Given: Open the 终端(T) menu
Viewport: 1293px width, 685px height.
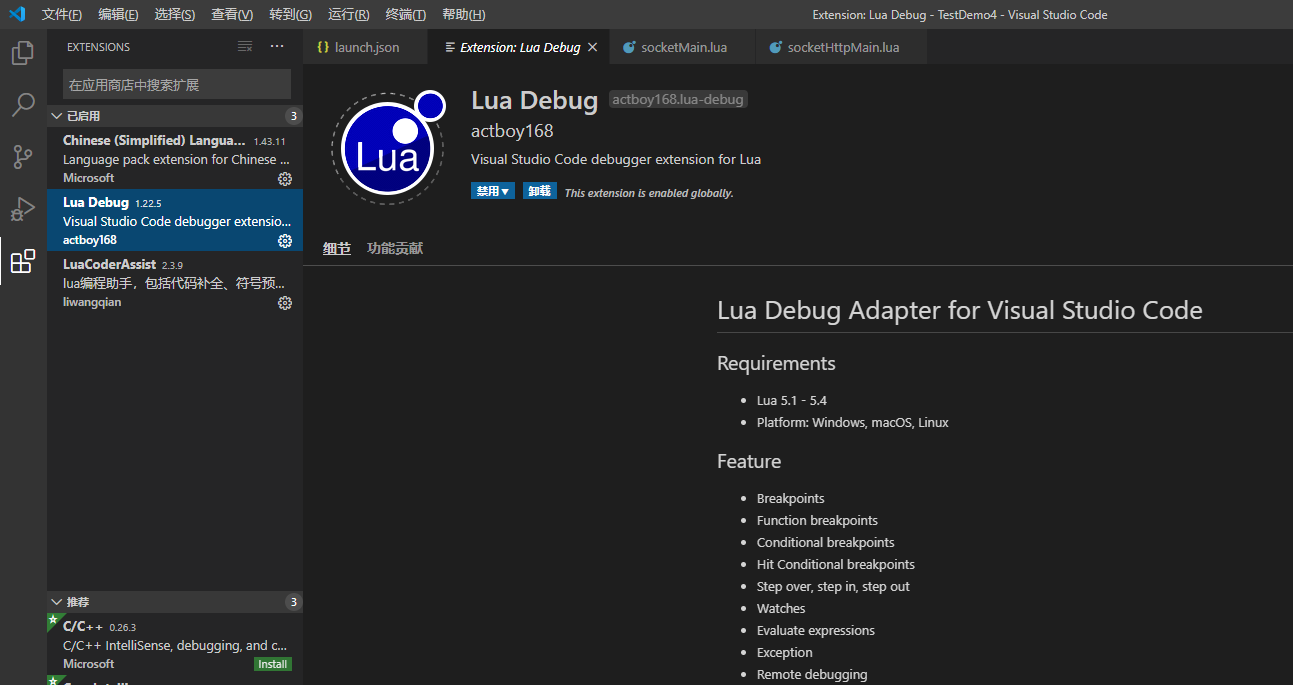Looking at the screenshot, I should (405, 14).
